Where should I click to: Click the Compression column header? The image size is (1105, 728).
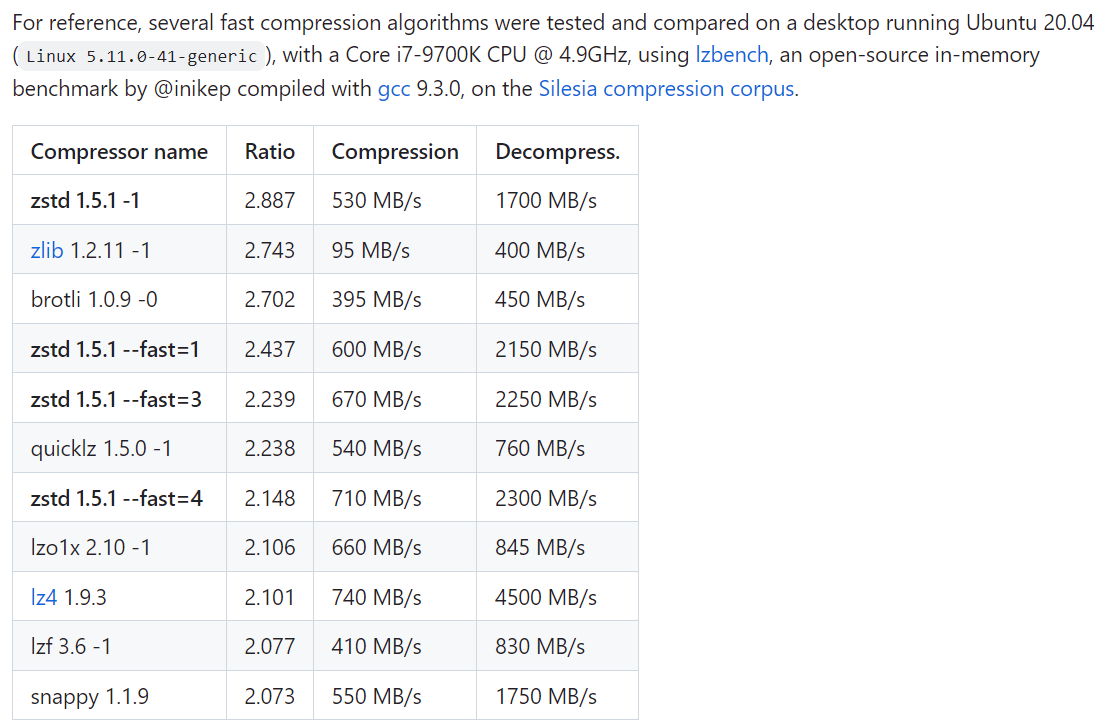(x=395, y=152)
